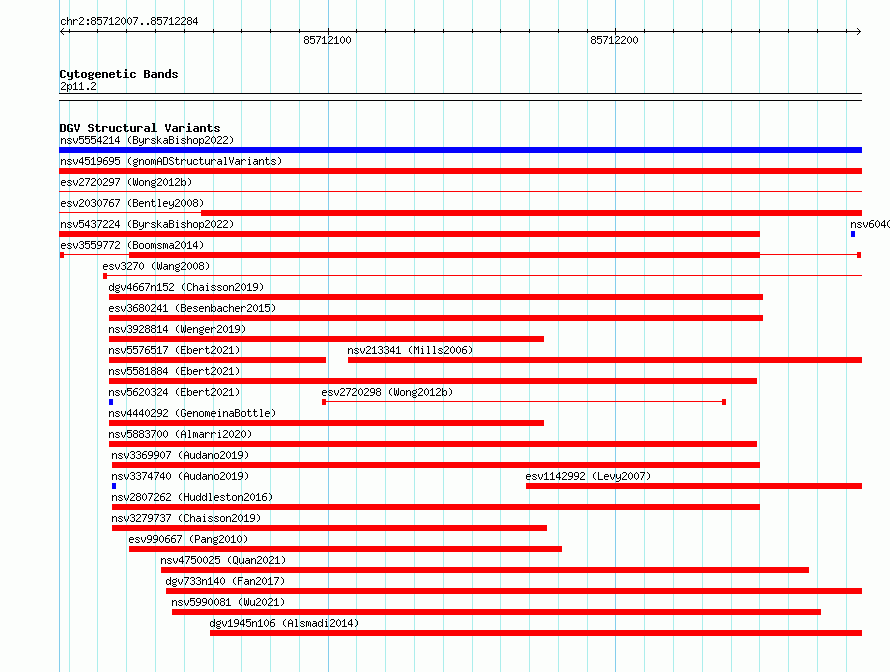Click the right arrow of the coordinate ruler
The height and width of the screenshot is (672, 890).
tap(859, 31)
